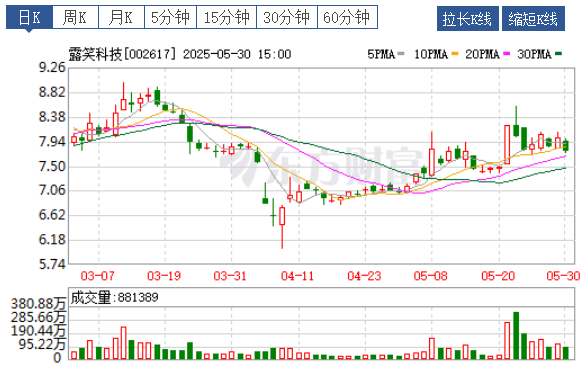
Task: Click the 04-11 date axis label
Action: tap(297, 276)
